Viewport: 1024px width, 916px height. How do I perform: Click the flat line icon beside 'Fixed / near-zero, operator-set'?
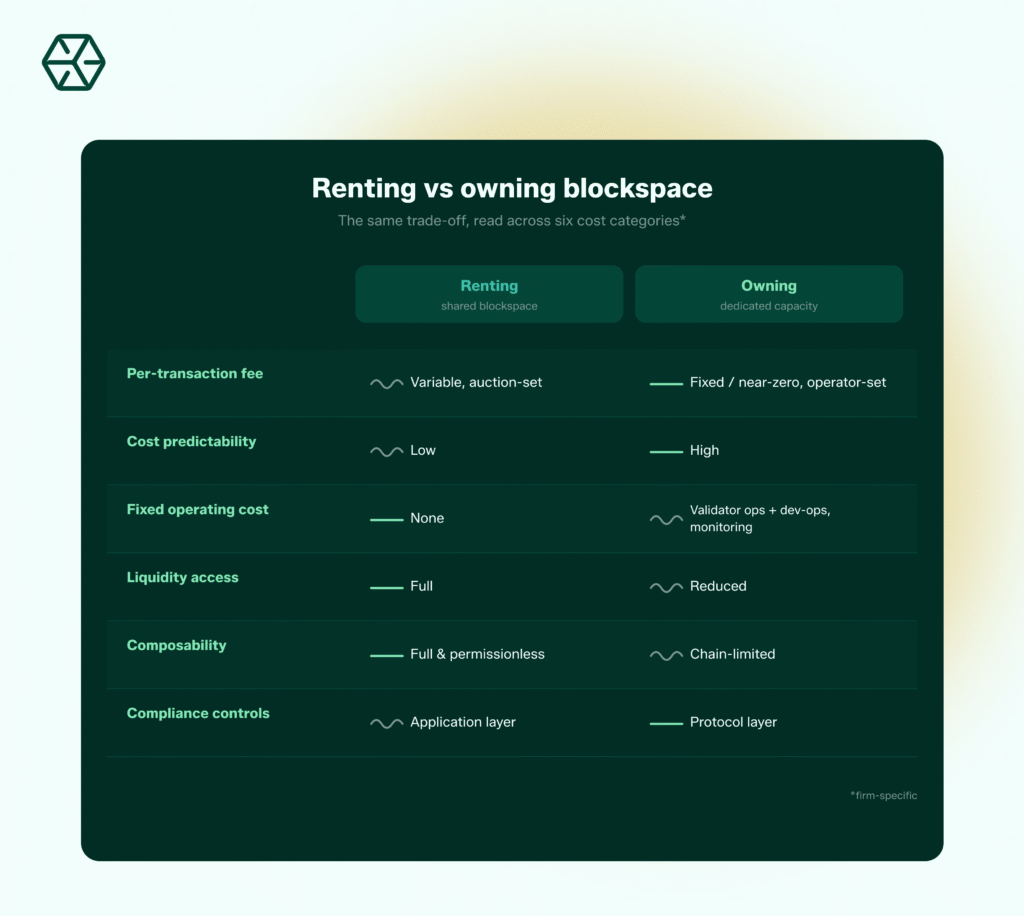click(x=666, y=383)
